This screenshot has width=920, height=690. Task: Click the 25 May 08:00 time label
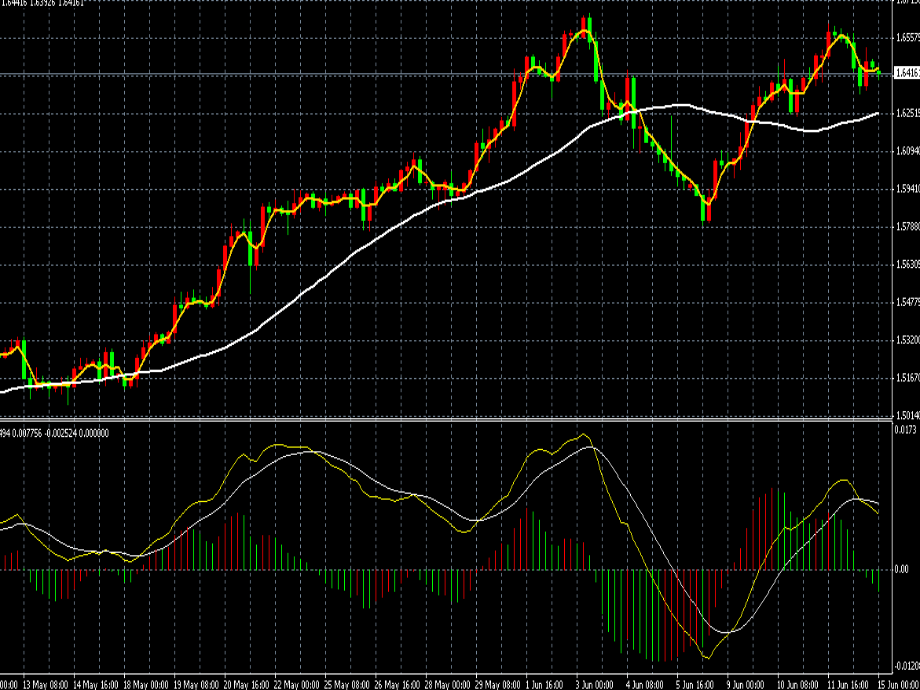[x=347, y=685]
